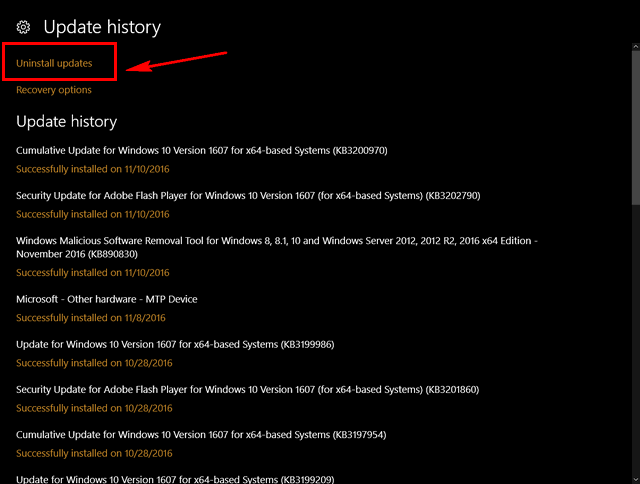
Task: Open the Uninstall updates link
Action: (54, 63)
